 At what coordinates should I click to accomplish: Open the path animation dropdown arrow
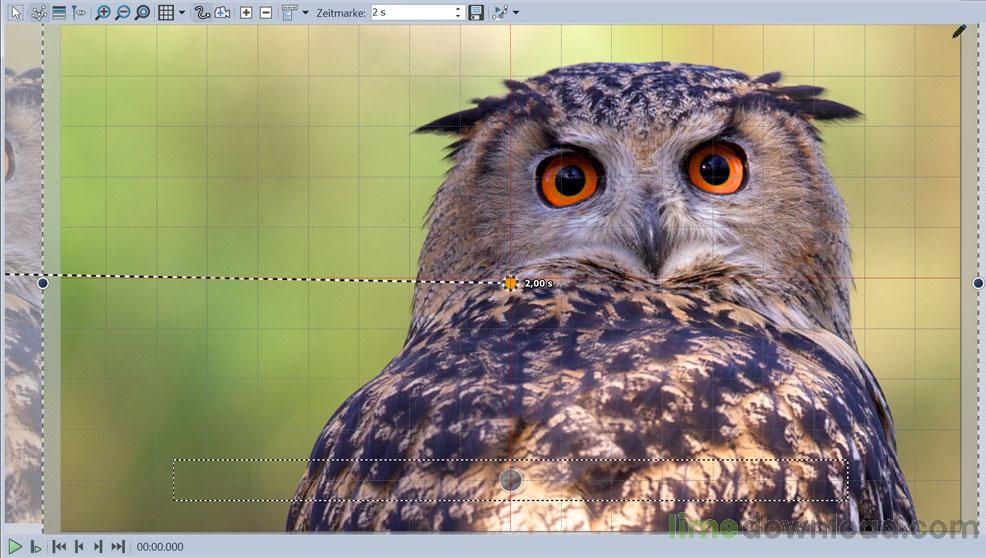pos(516,13)
